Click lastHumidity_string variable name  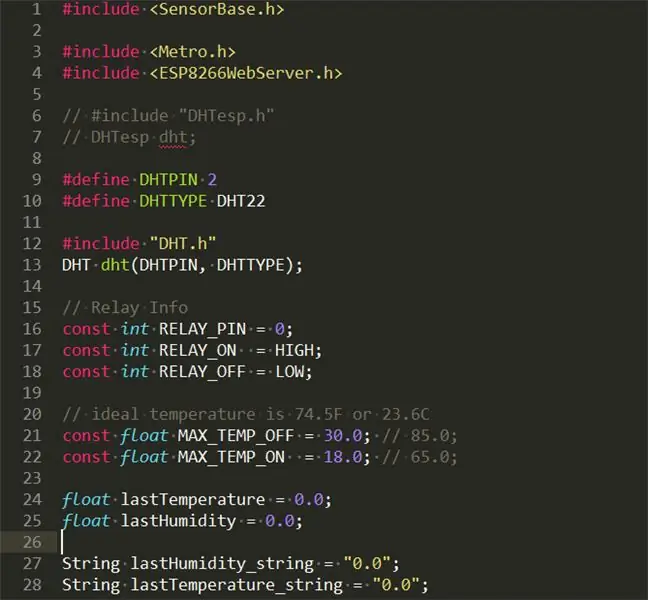pos(222,564)
